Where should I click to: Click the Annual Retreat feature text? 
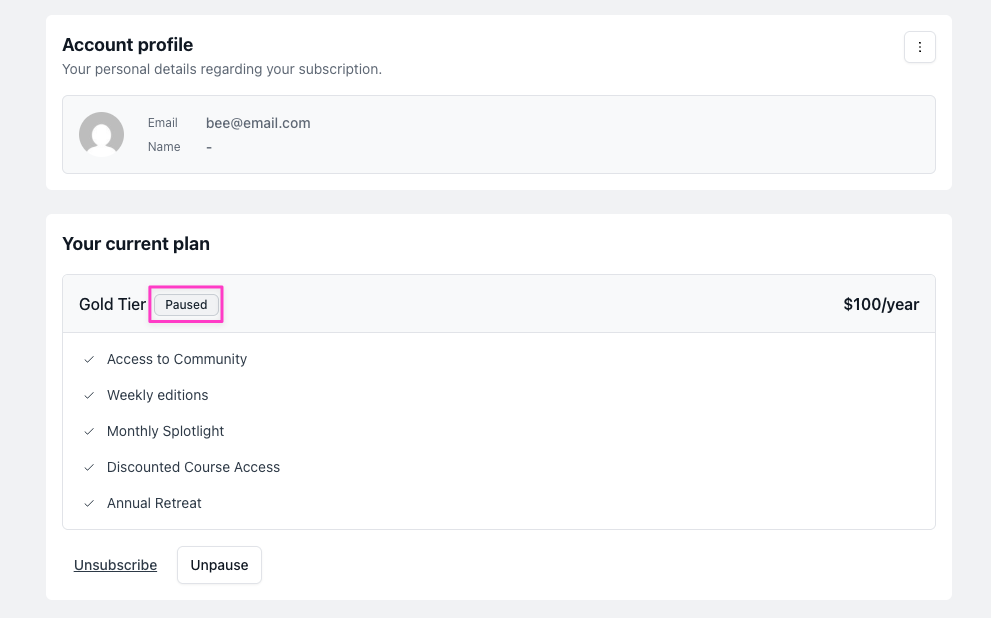pyautogui.click(x=154, y=503)
